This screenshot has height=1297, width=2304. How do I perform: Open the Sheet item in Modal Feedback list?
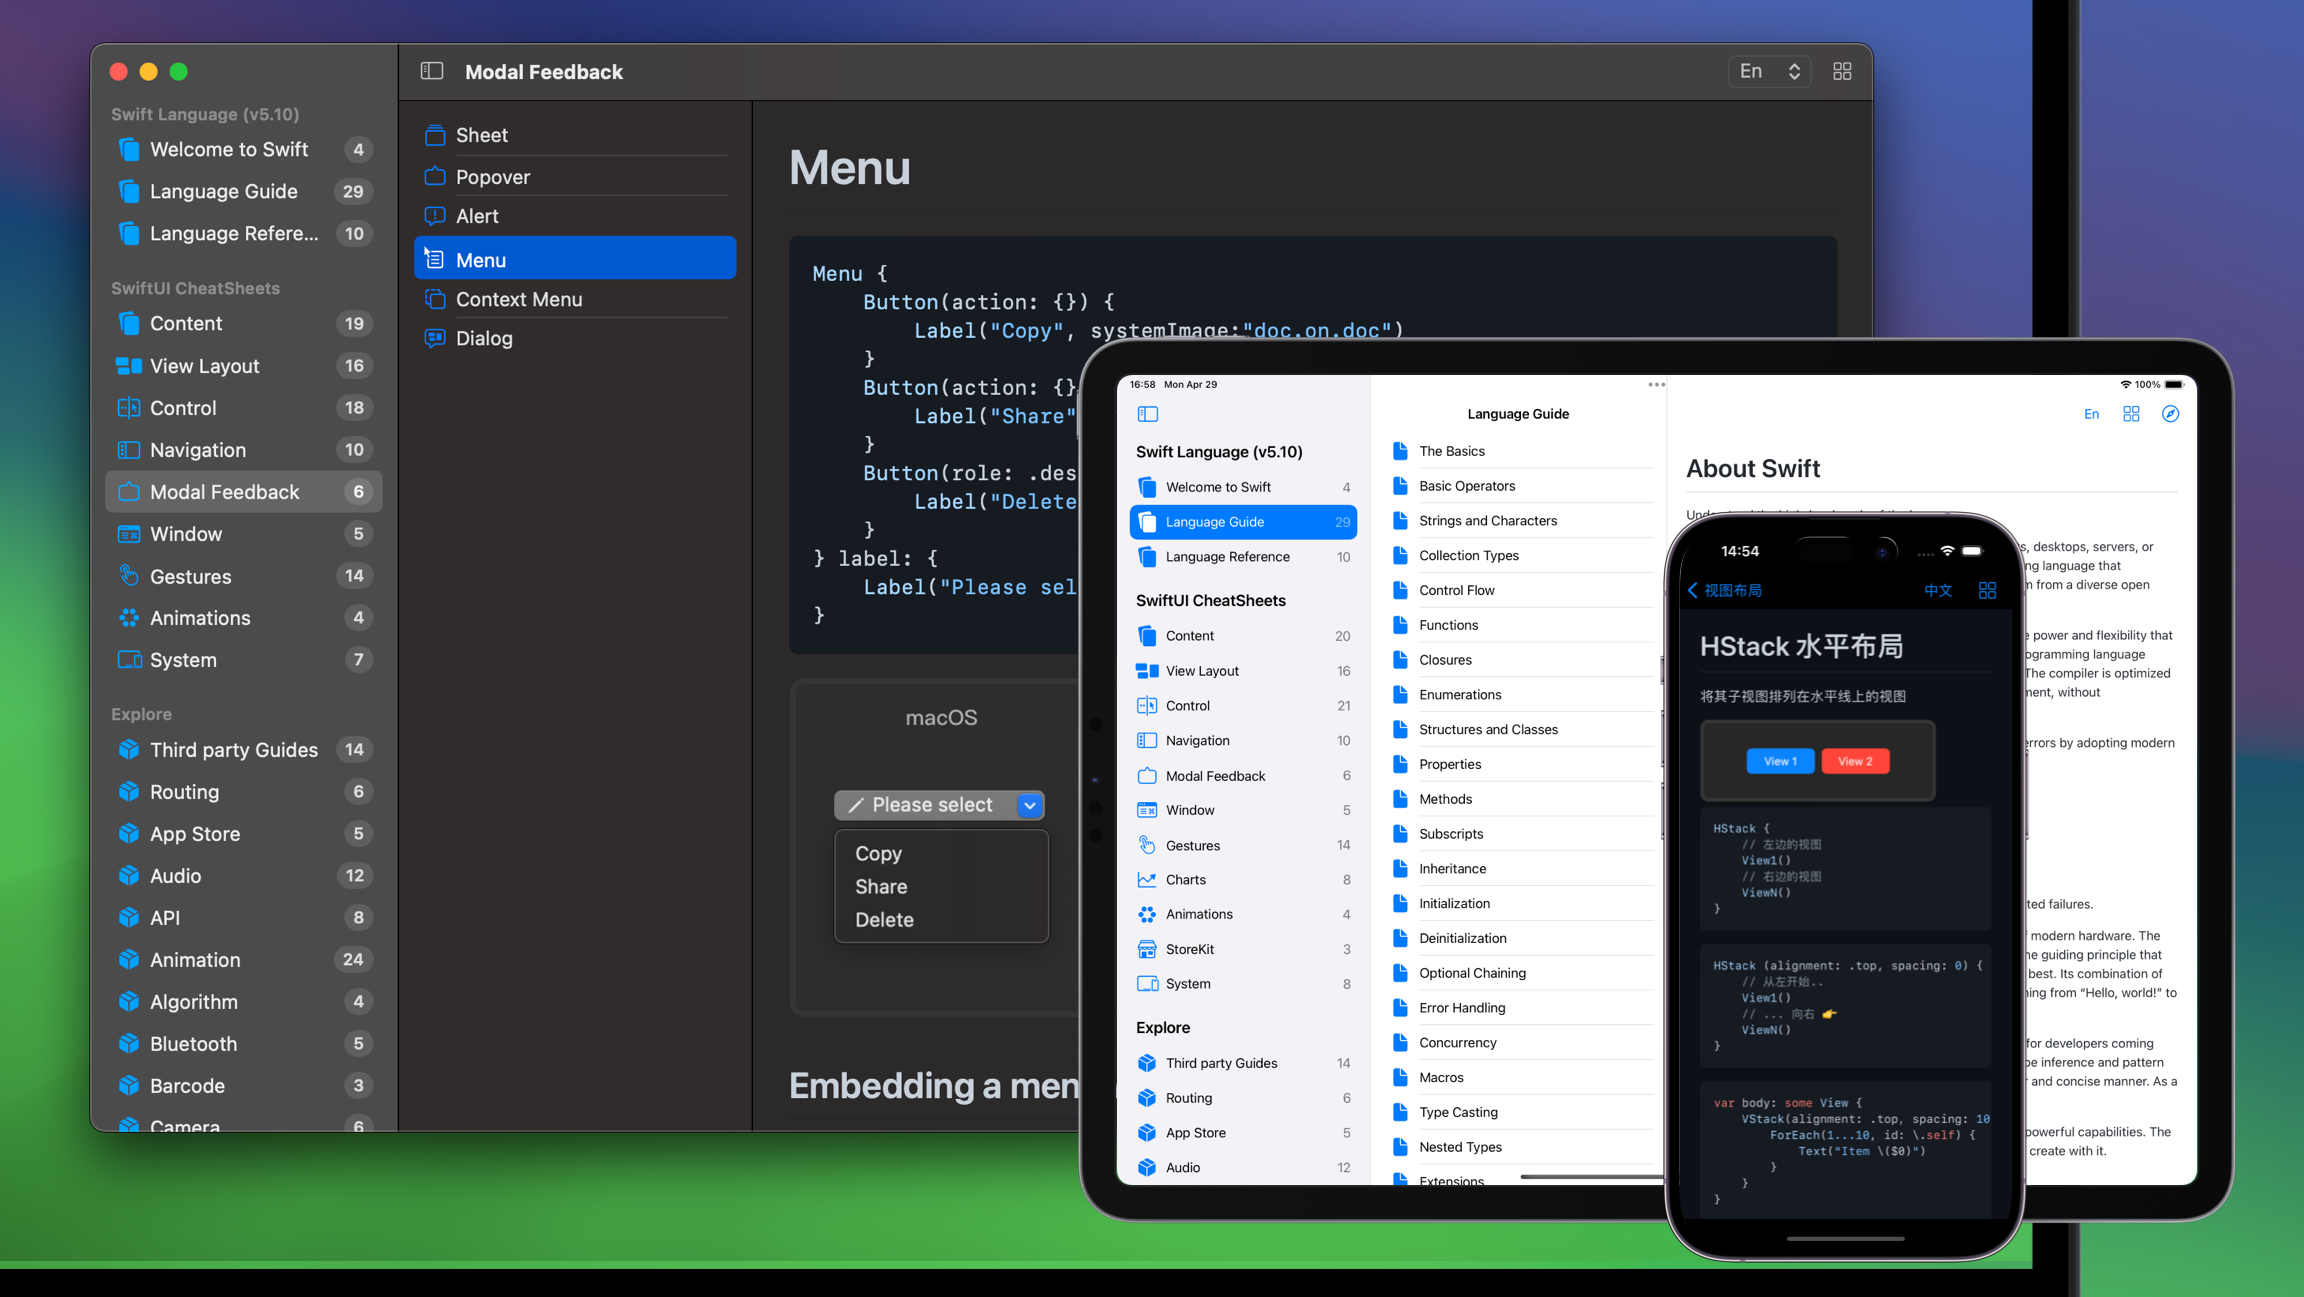pos(575,135)
